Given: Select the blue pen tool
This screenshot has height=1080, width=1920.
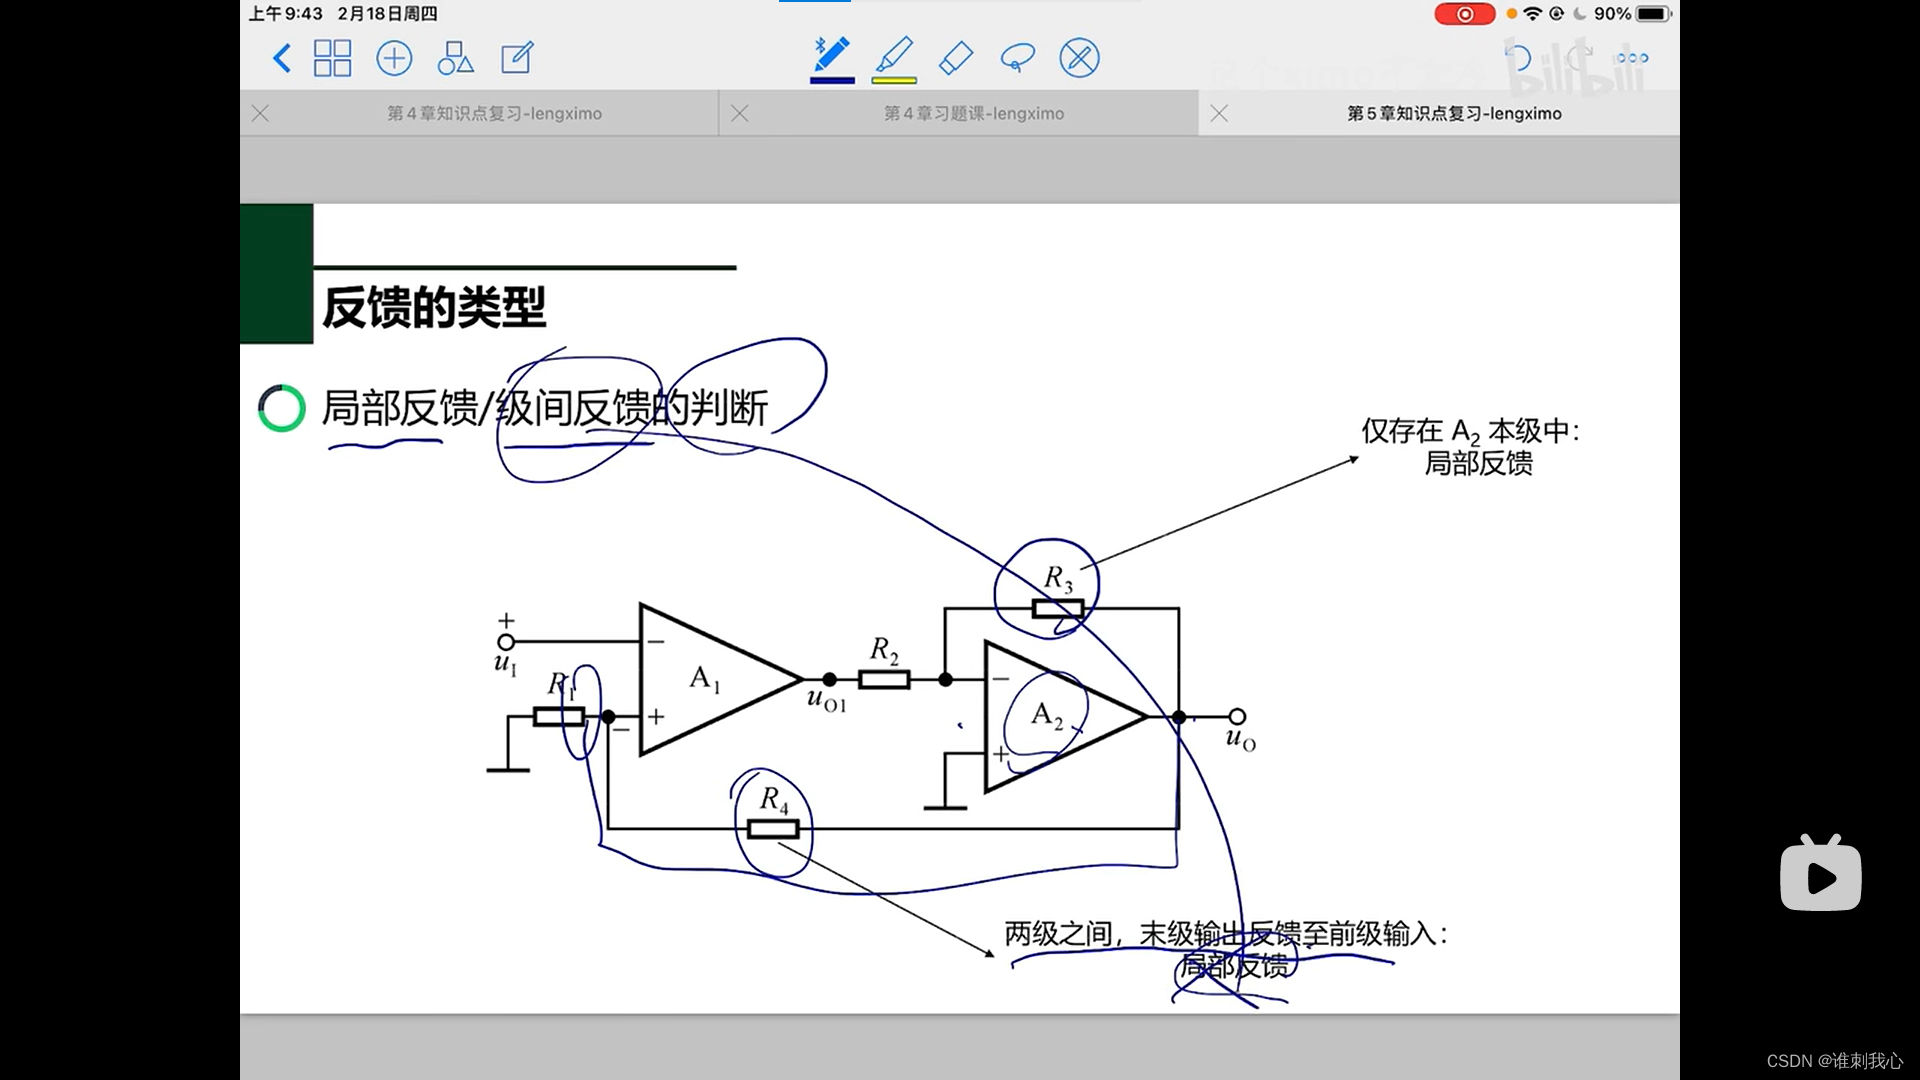Looking at the screenshot, I should pyautogui.click(x=831, y=55).
